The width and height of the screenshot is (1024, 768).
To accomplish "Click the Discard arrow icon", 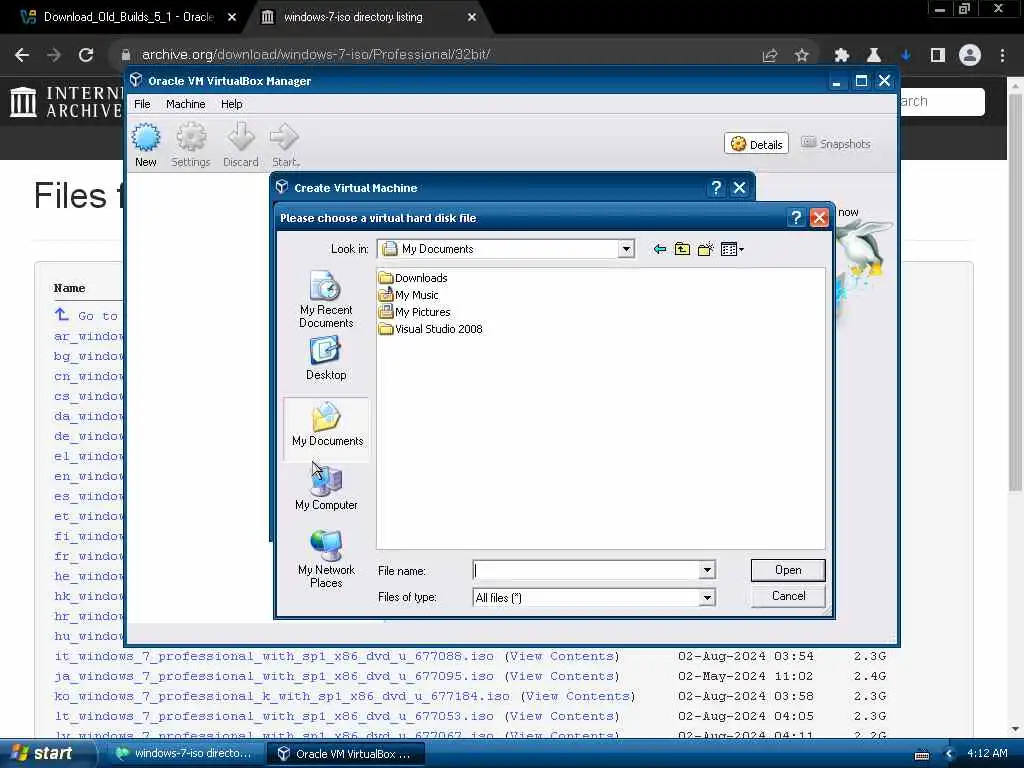I will (x=240, y=145).
